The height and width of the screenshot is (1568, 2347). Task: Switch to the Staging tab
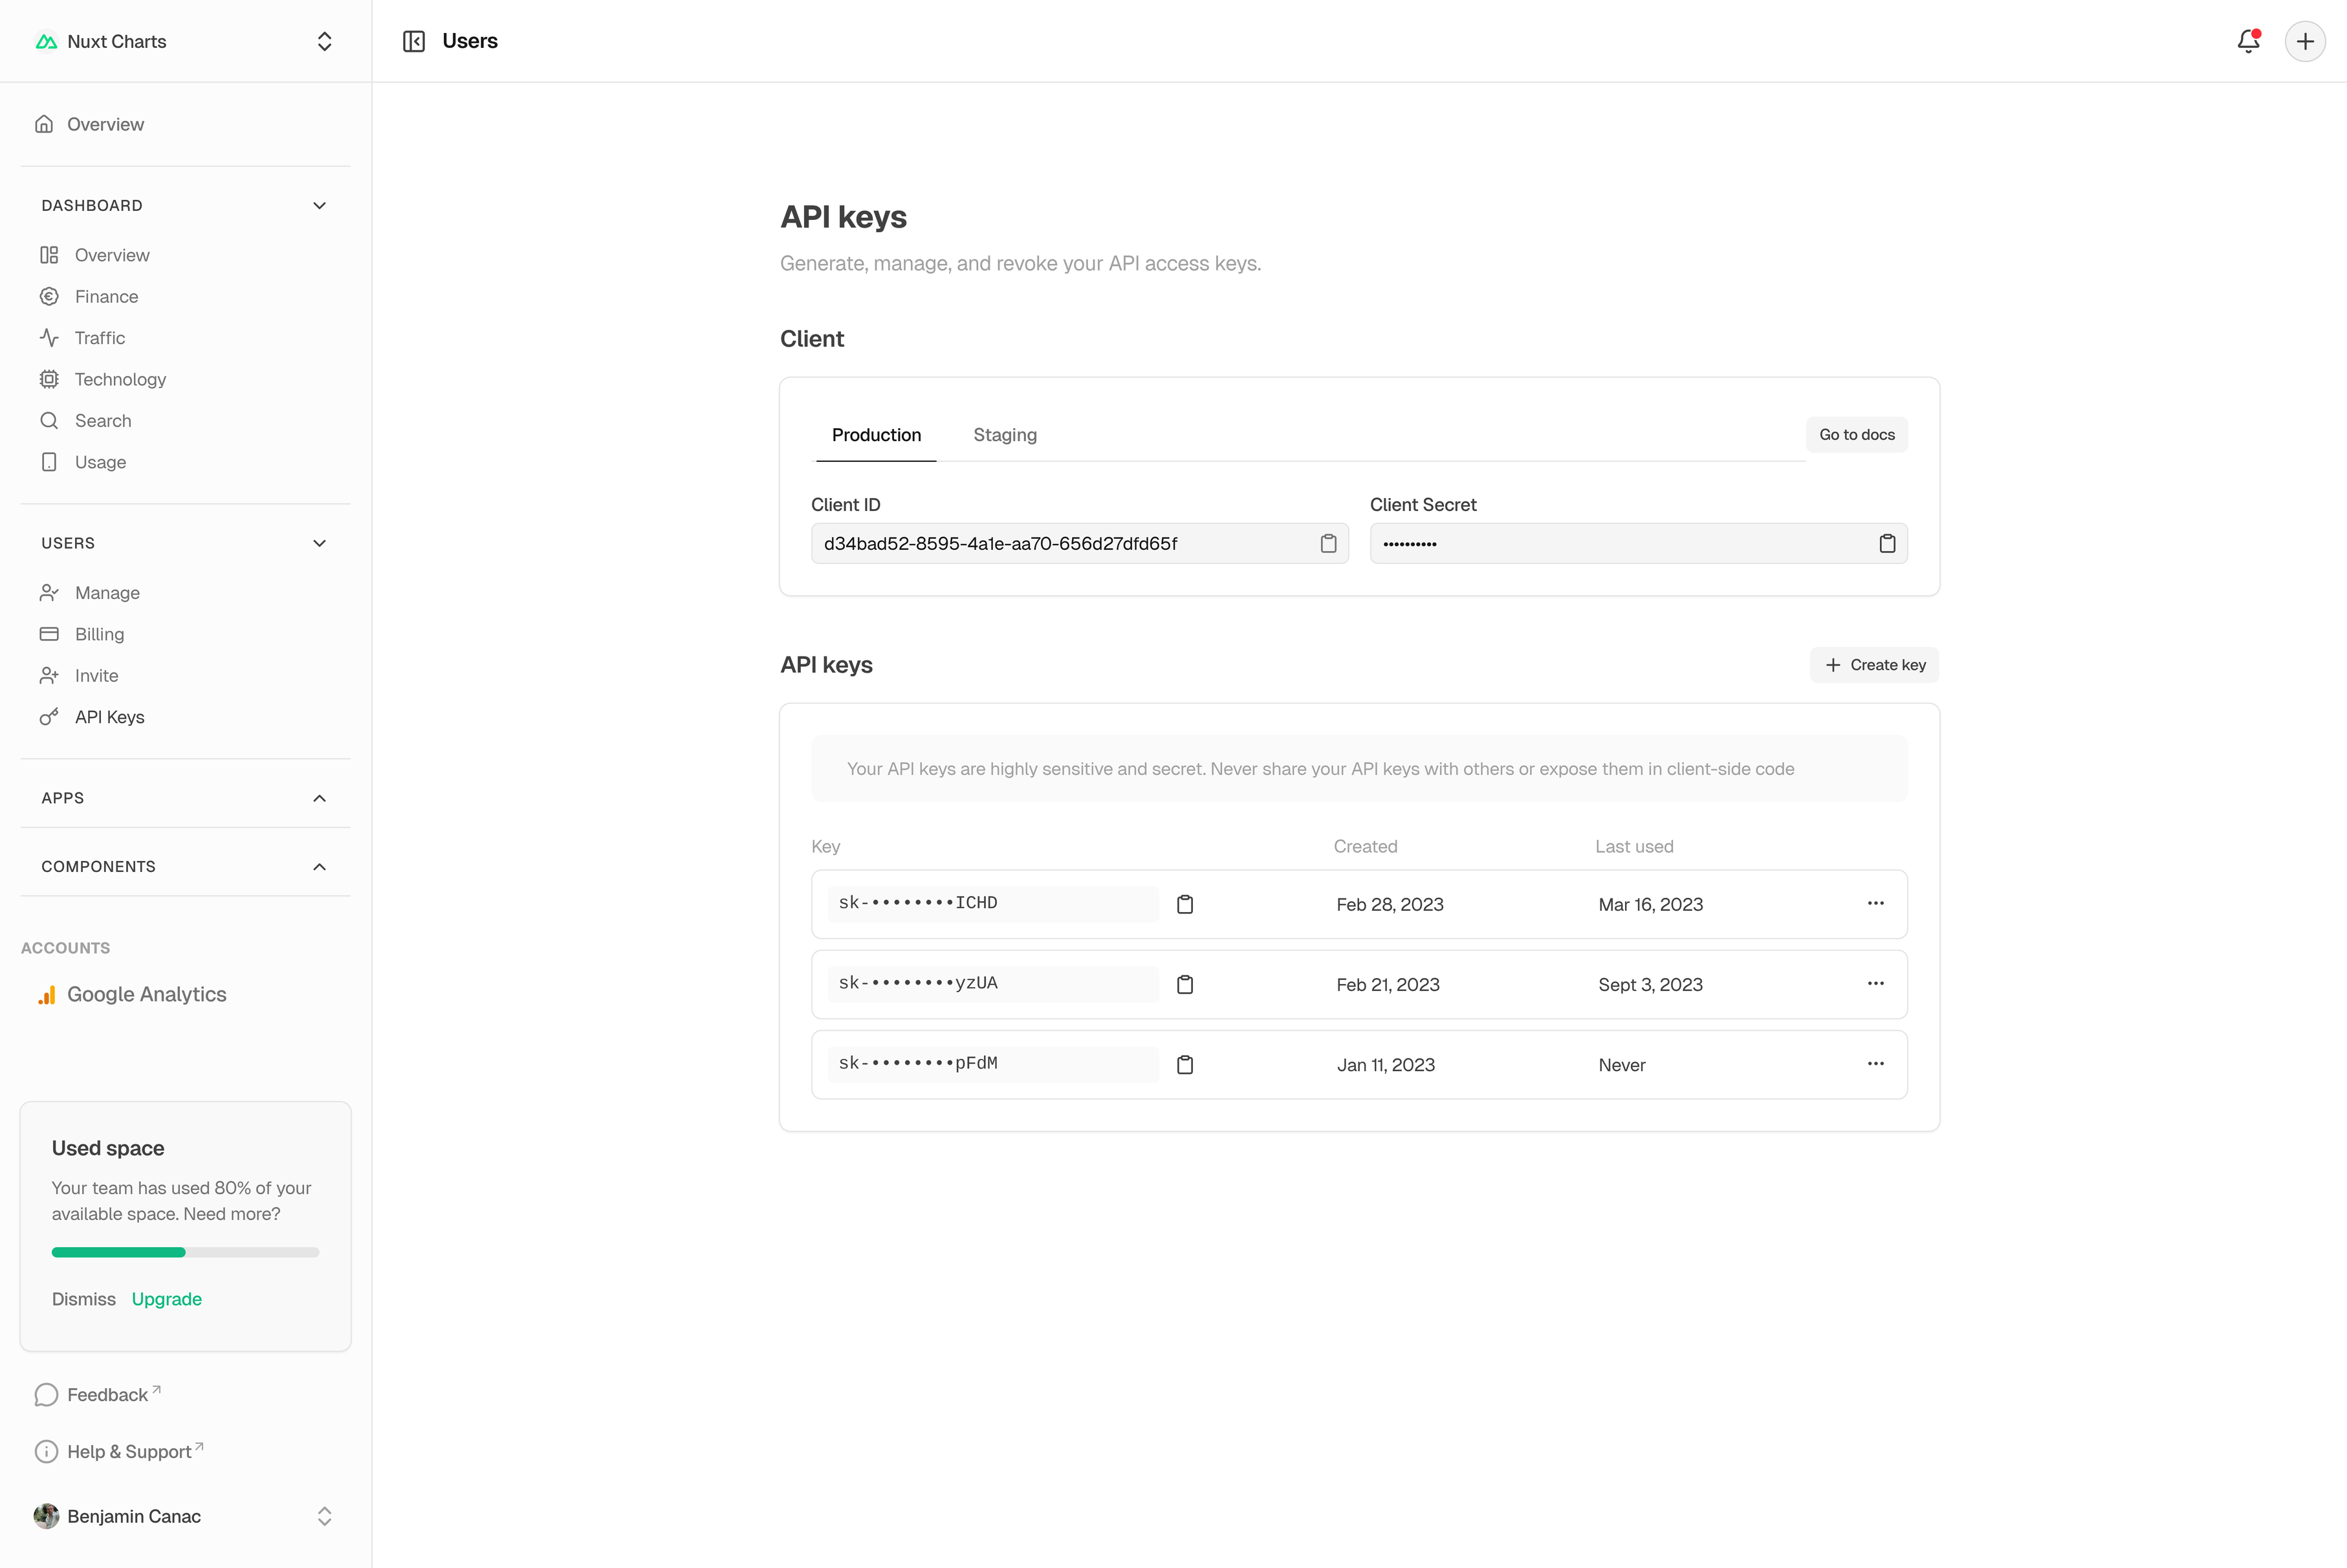[x=1004, y=435]
